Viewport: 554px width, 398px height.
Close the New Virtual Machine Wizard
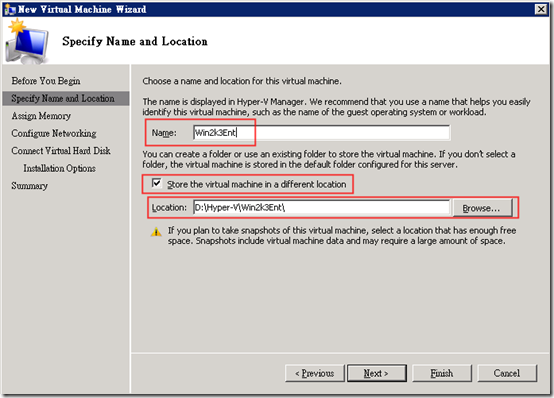[541, 9]
